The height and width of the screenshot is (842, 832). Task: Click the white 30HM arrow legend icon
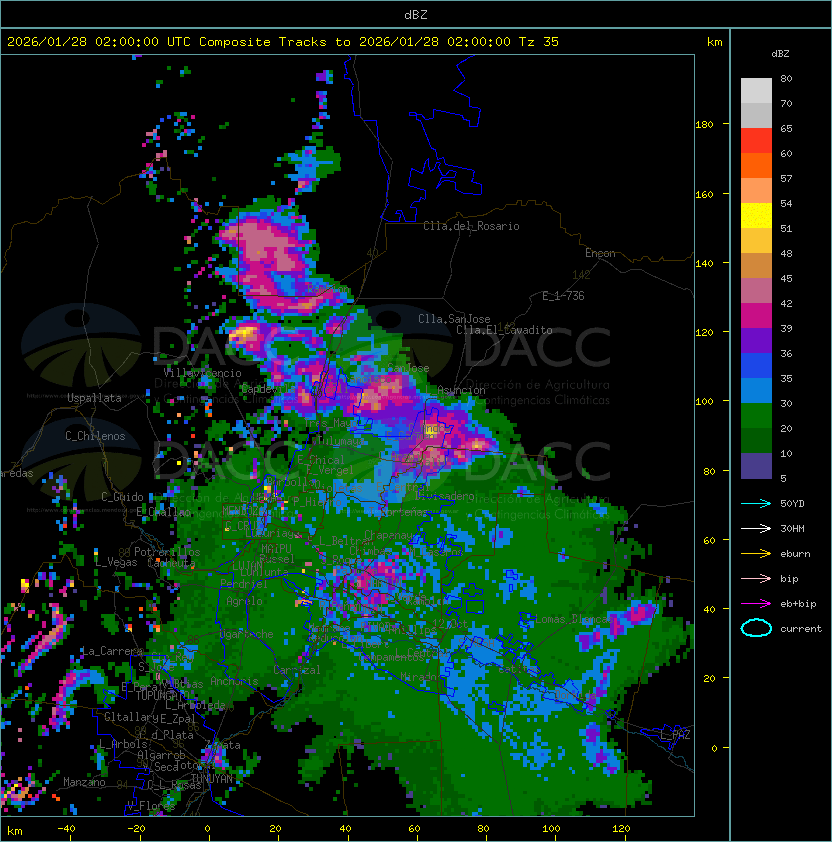tap(756, 528)
